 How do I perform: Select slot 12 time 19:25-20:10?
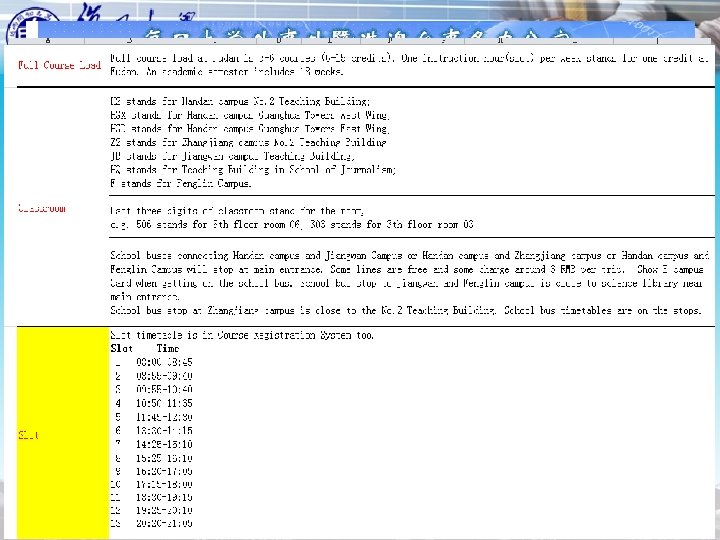pyautogui.click(x=164, y=510)
